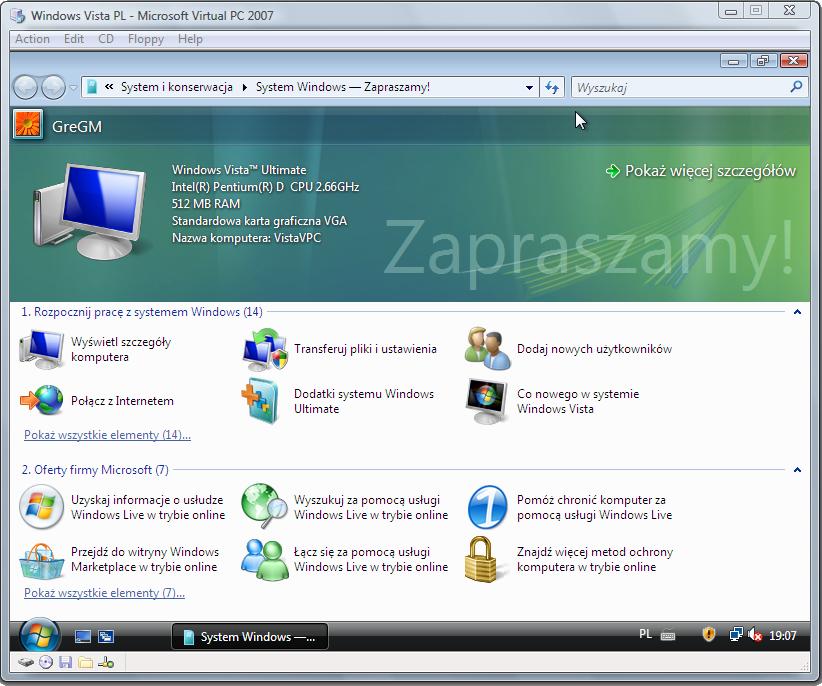This screenshot has height=686, width=822.
Task: Select System i konserwacja breadcrumb
Action: point(177,87)
